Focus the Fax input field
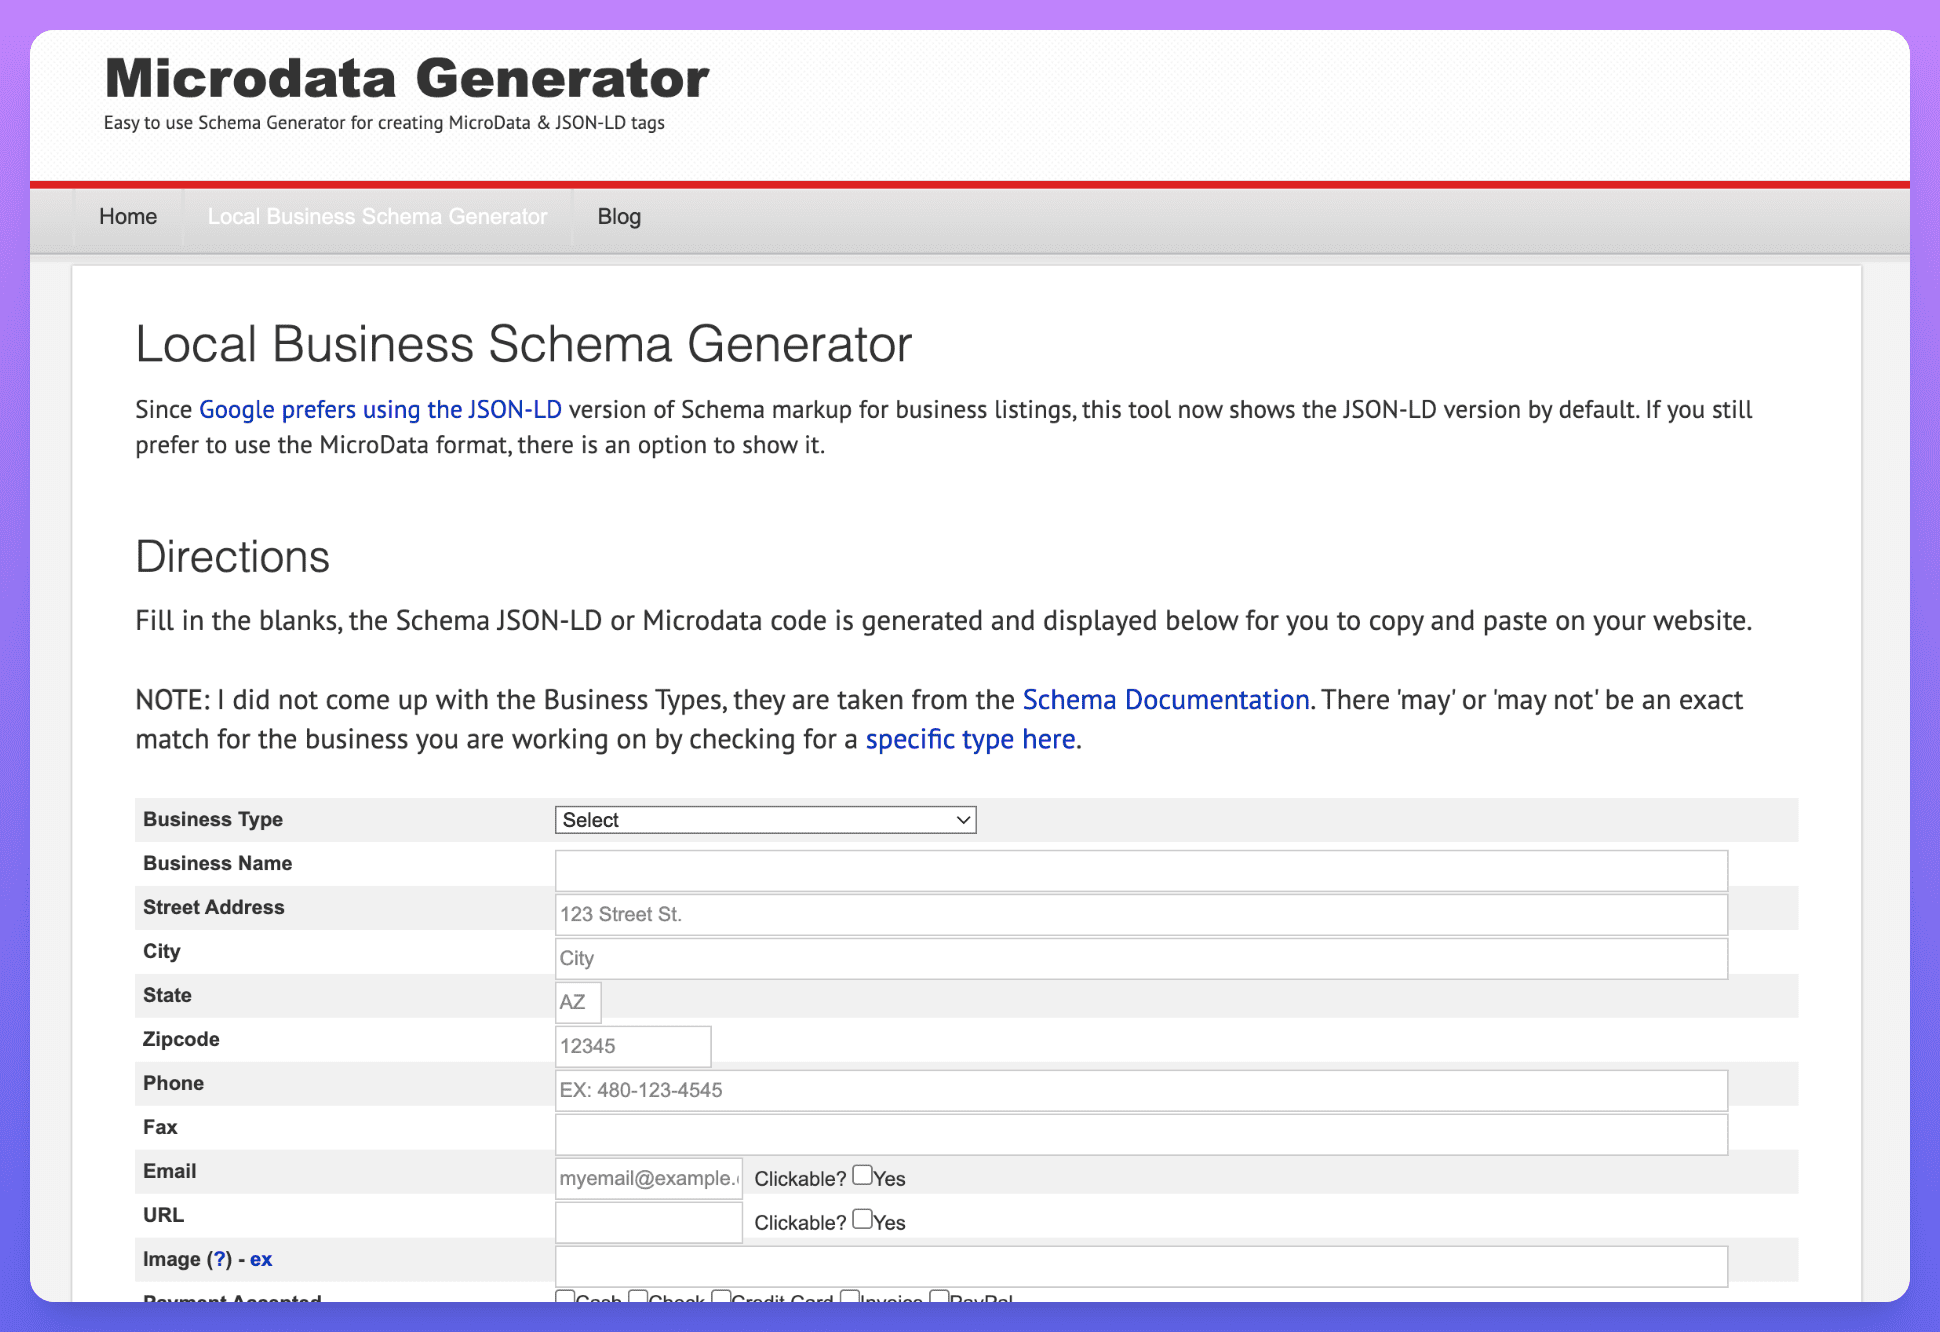Screen dimensions: 1940x1332 1140,1134
